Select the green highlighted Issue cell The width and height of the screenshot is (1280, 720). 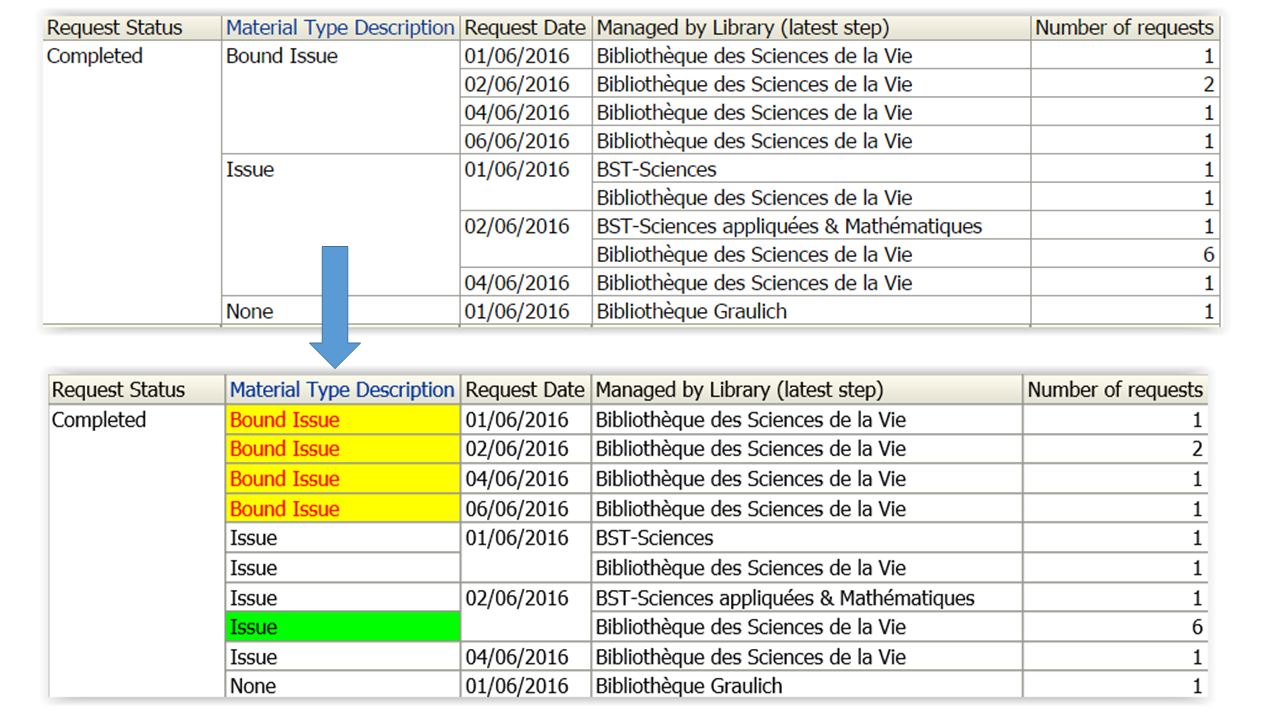[342, 627]
